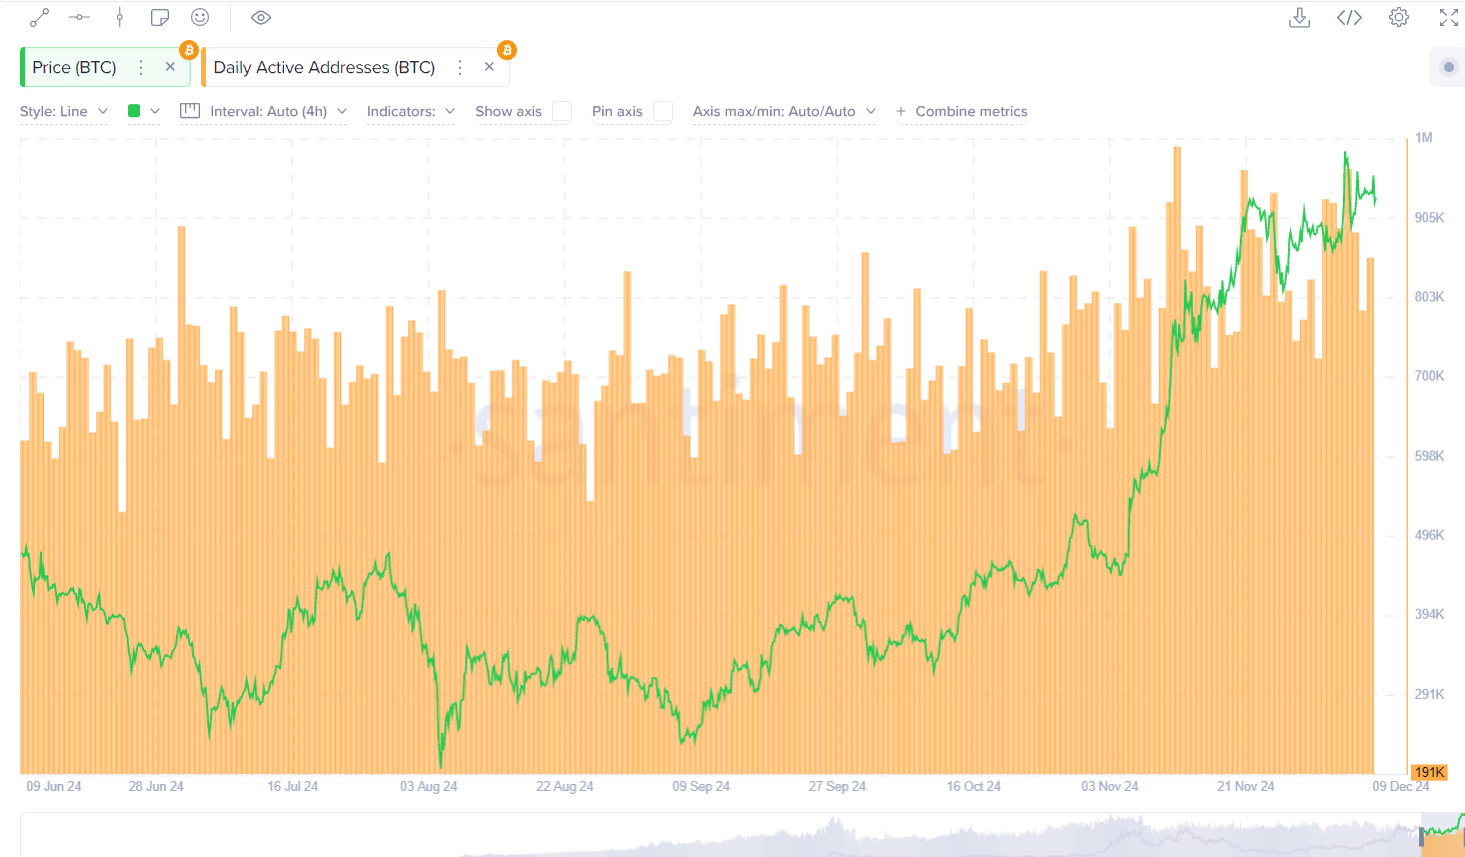Viewport: 1465px width, 857px height.
Task: Click the 191K axis value label
Action: [1428, 772]
